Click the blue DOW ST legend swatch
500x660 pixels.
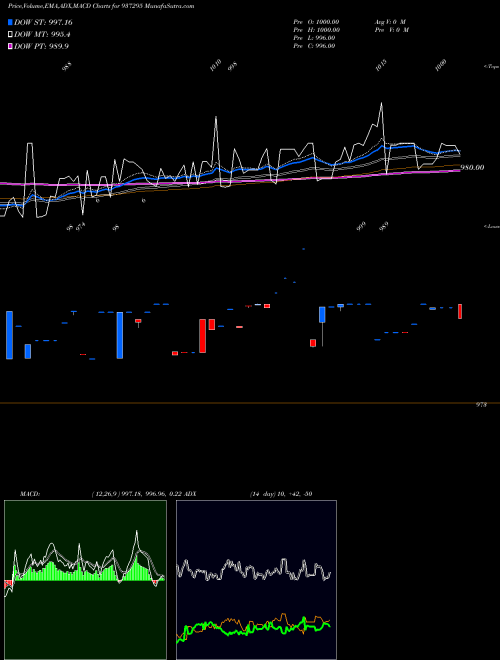pos(10,22)
